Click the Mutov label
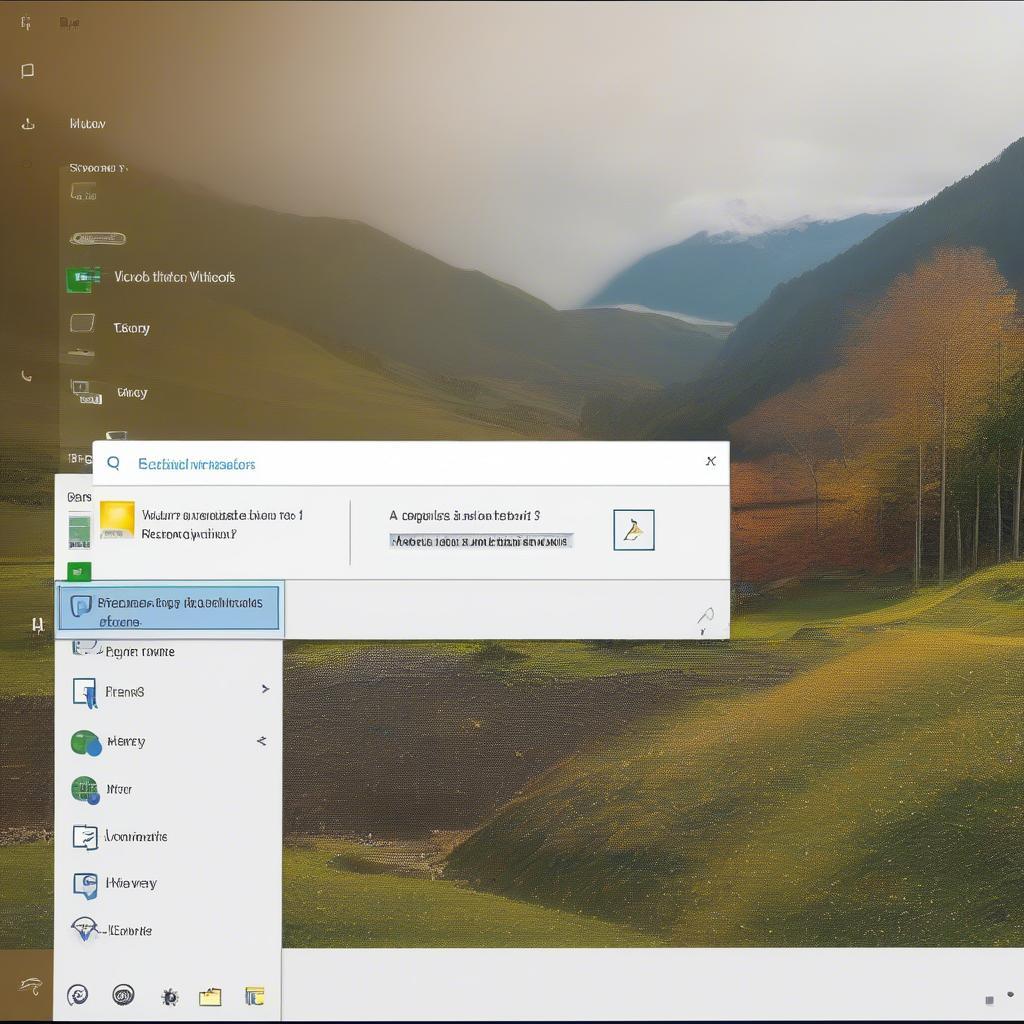Image resolution: width=1024 pixels, height=1024 pixels. point(88,123)
